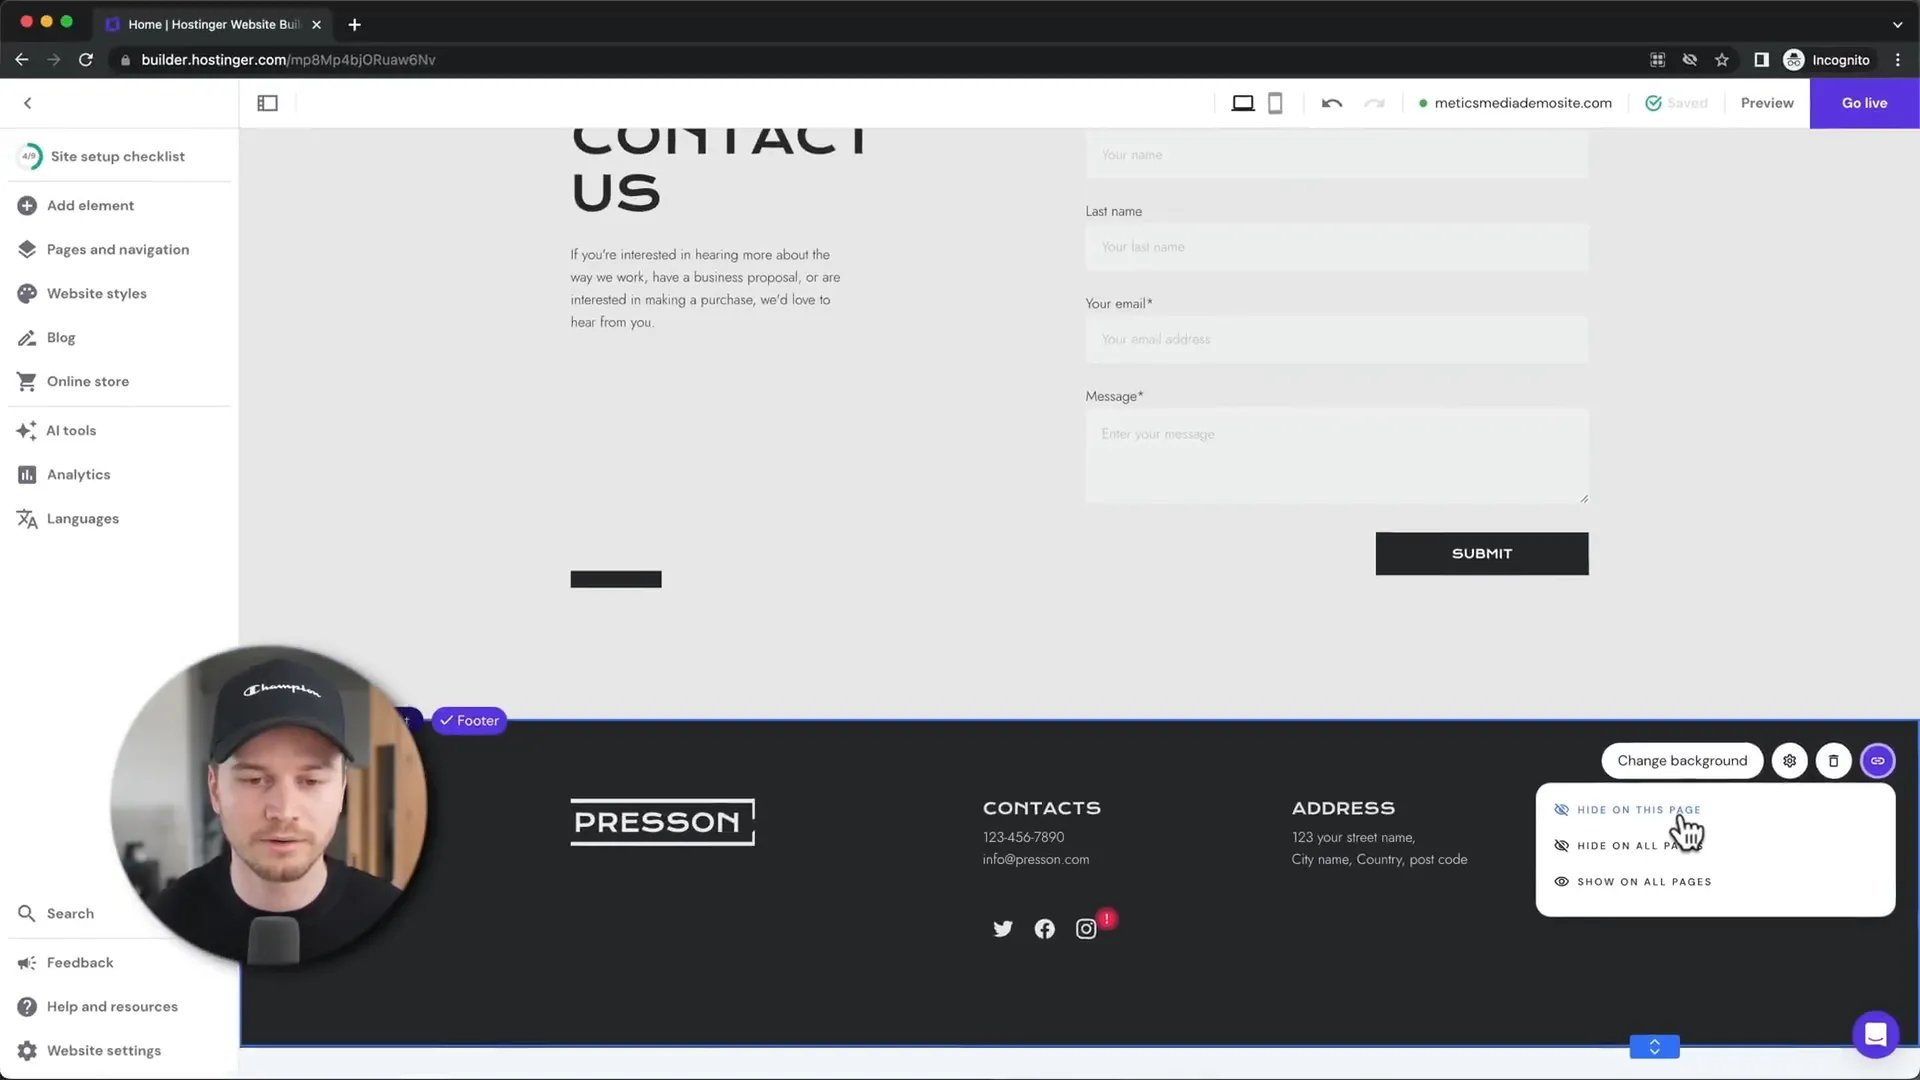Image resolution: width=1920 pixels, height=1080 pixels.
Task: Open Pages and navigation dropdown
Action: pyautogui.click(x=119, y=248)
